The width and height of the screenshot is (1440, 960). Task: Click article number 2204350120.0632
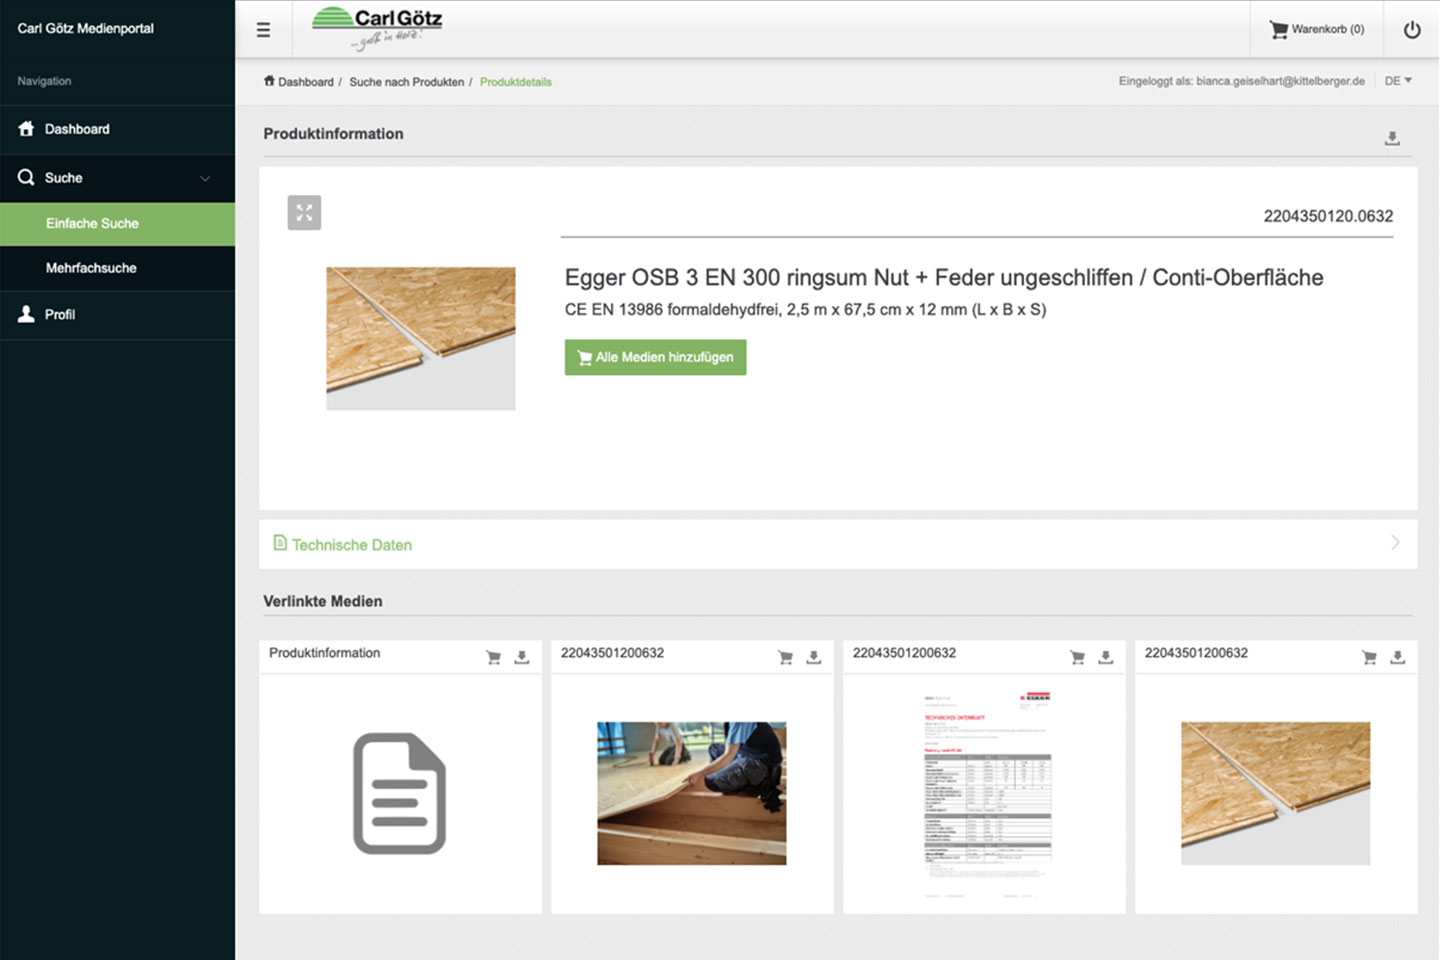[1328, 216]
